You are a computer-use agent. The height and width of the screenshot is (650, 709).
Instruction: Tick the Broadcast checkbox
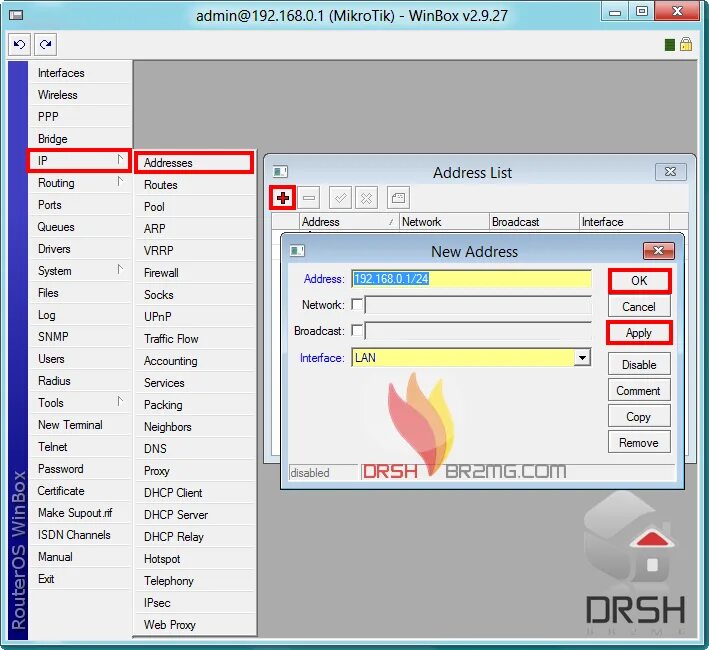[357, 330]
